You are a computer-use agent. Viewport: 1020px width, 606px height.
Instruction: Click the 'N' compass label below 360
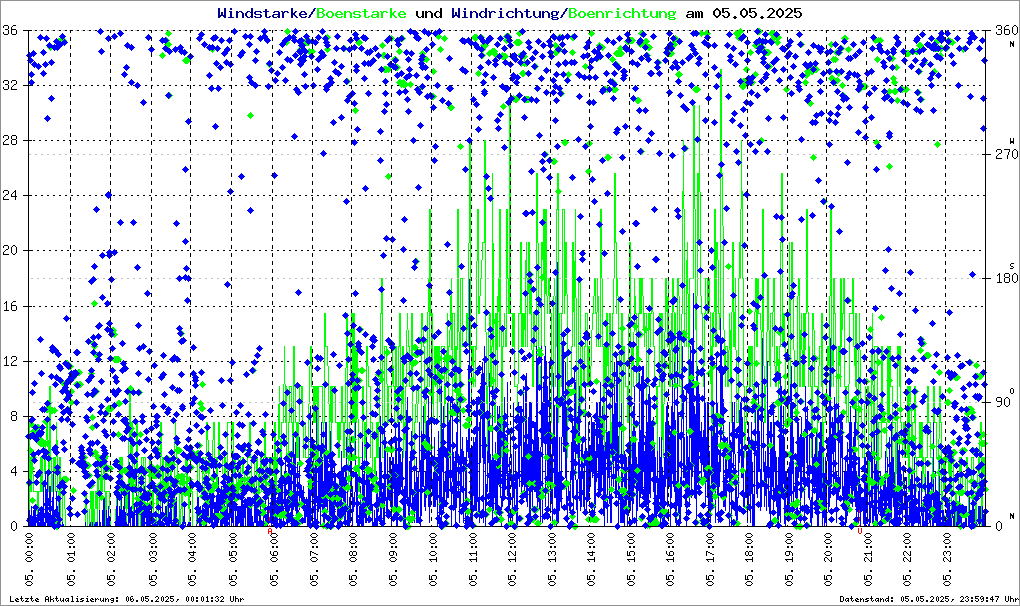[1012, 44]
